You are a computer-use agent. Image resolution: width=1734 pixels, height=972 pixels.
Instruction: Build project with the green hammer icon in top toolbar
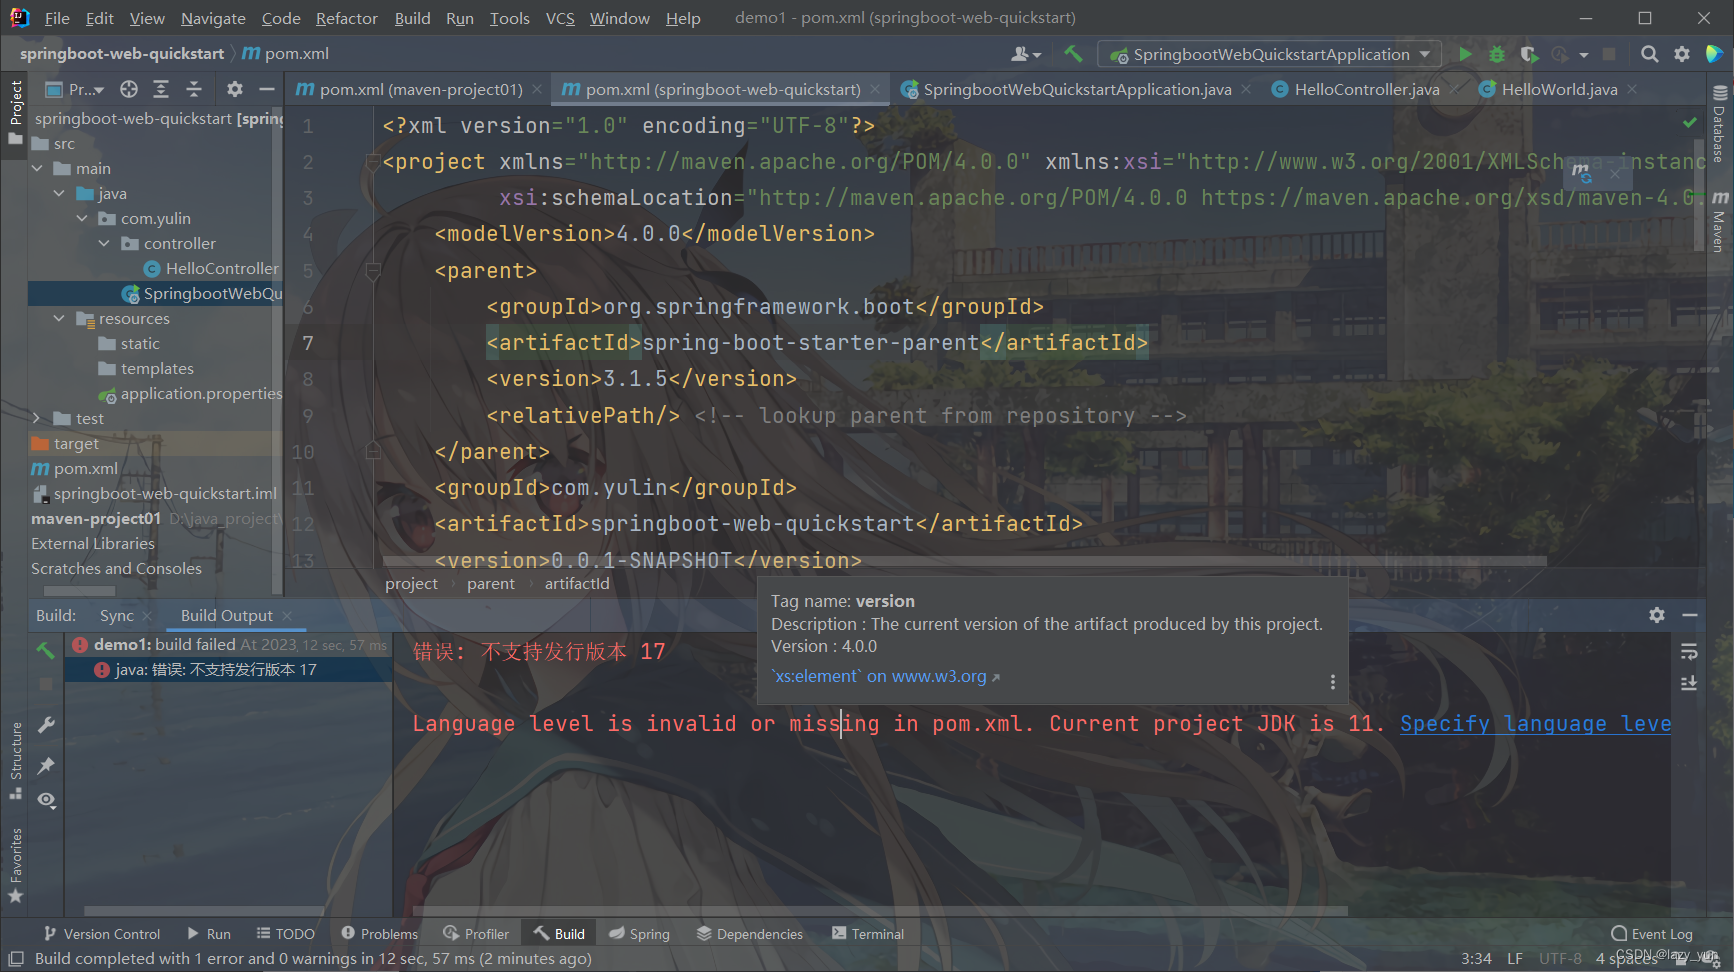[1073, 54]
